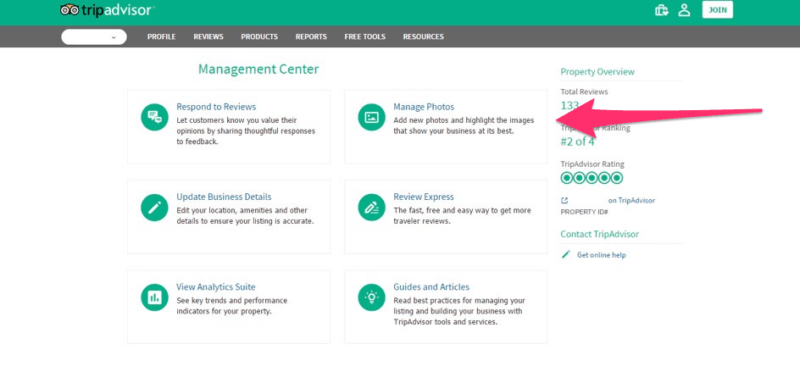Open the trips suitcase icon
This screenshot has height=372, width=800.
click(x=662, y=10)
